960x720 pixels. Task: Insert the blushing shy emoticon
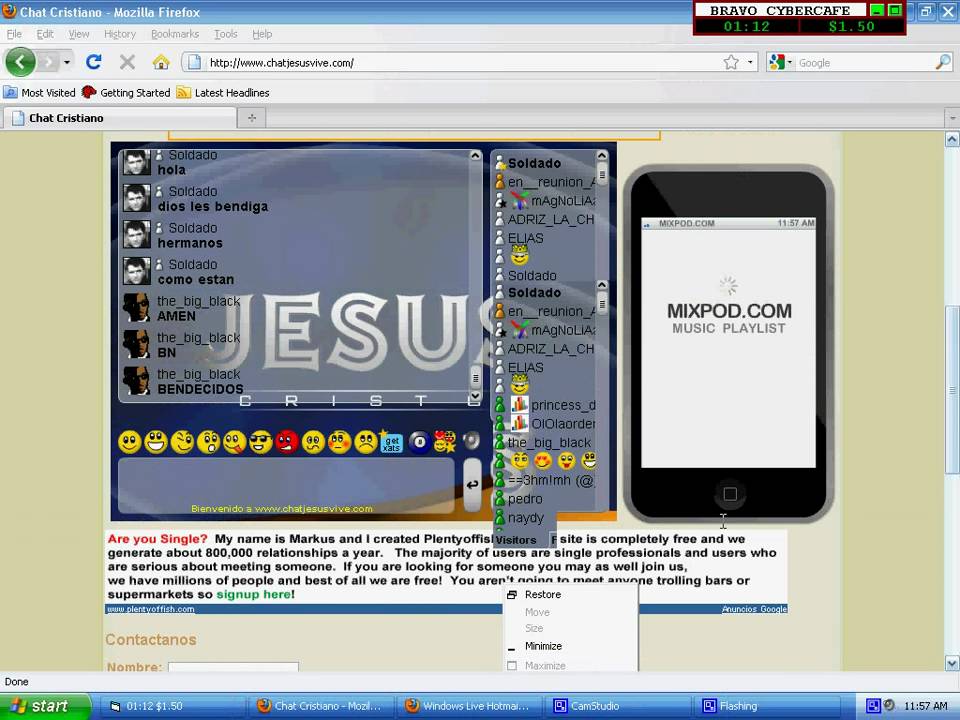pyautogui.click(x=339, y=441)
